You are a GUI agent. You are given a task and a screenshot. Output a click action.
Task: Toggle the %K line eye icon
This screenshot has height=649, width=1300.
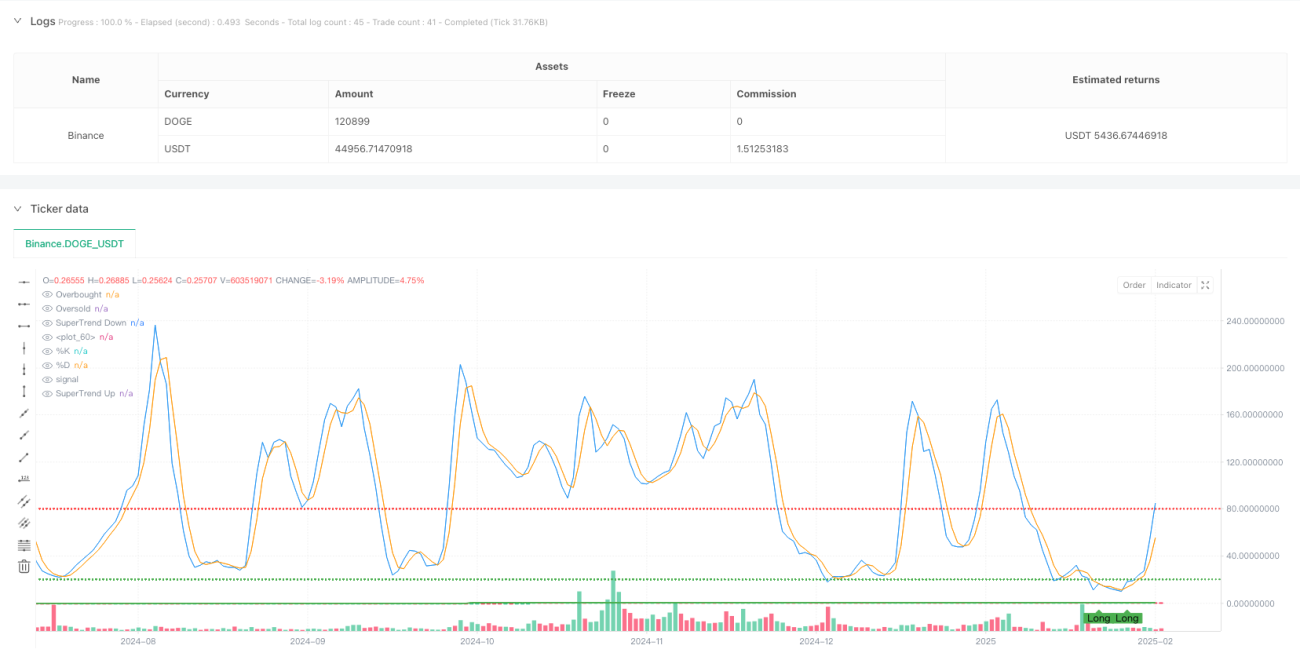coord(48,351)
